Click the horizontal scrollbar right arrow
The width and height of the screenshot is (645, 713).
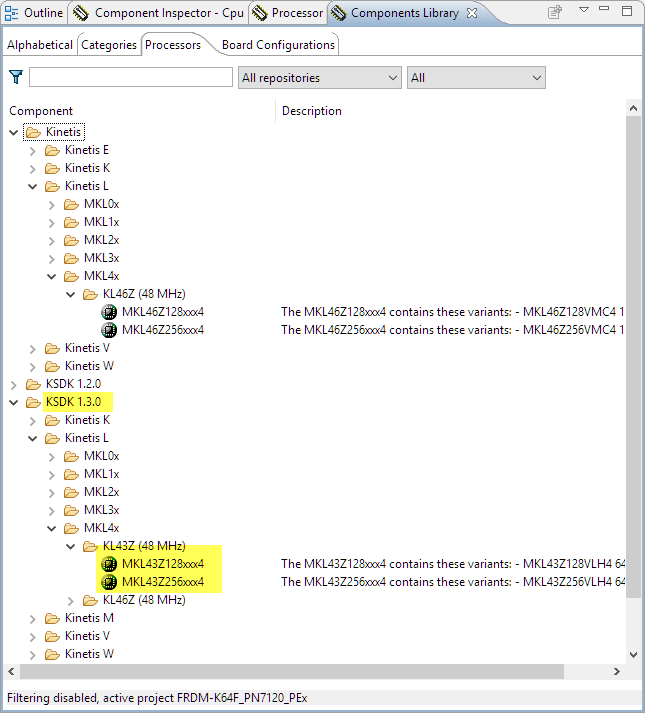click(617, 672)
